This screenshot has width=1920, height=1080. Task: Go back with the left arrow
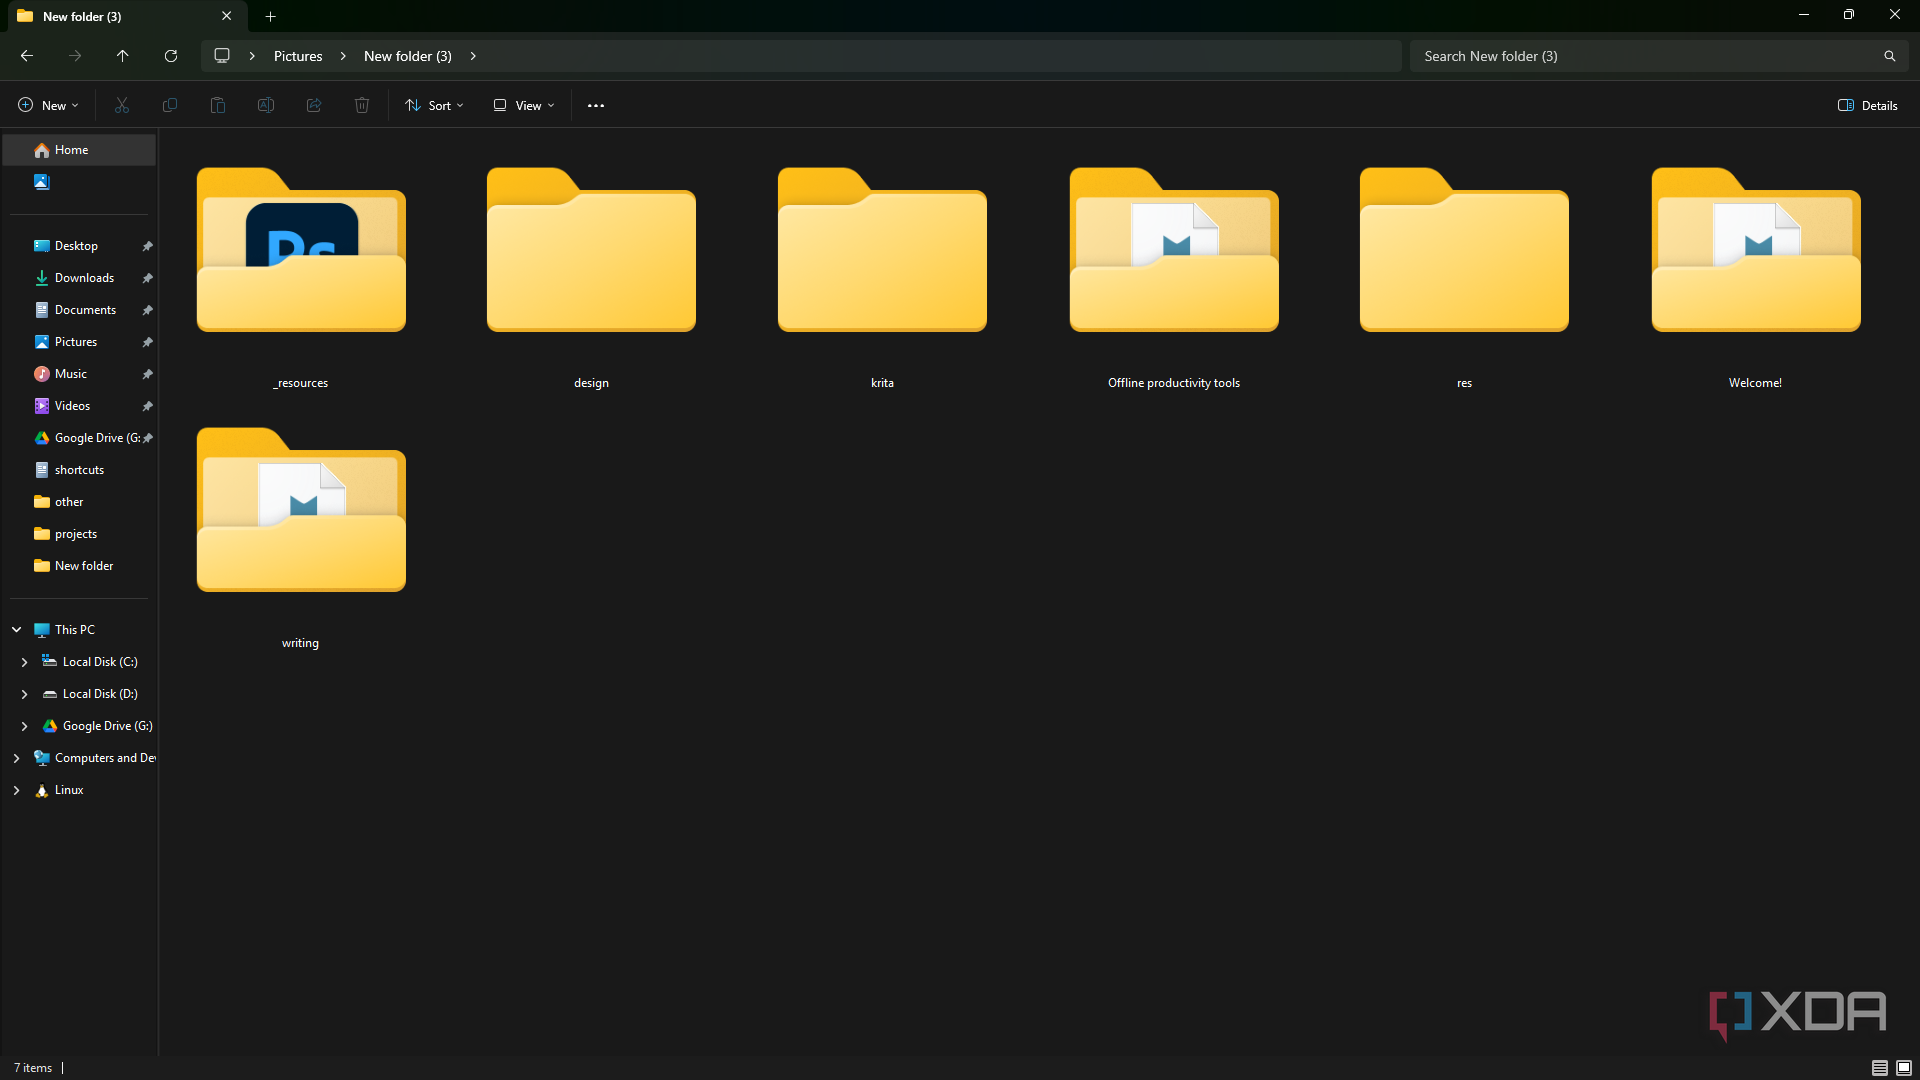tap(27, 56)
